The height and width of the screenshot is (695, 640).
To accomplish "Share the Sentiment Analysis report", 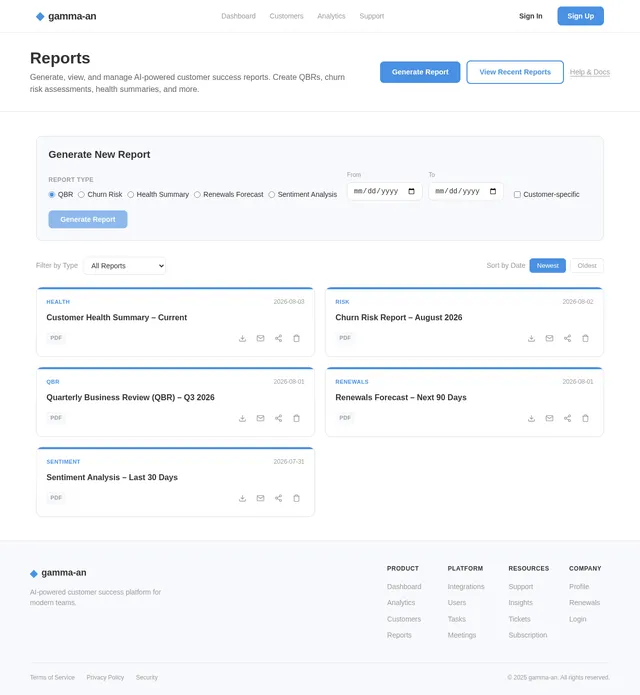I will (x=278, y=498).
